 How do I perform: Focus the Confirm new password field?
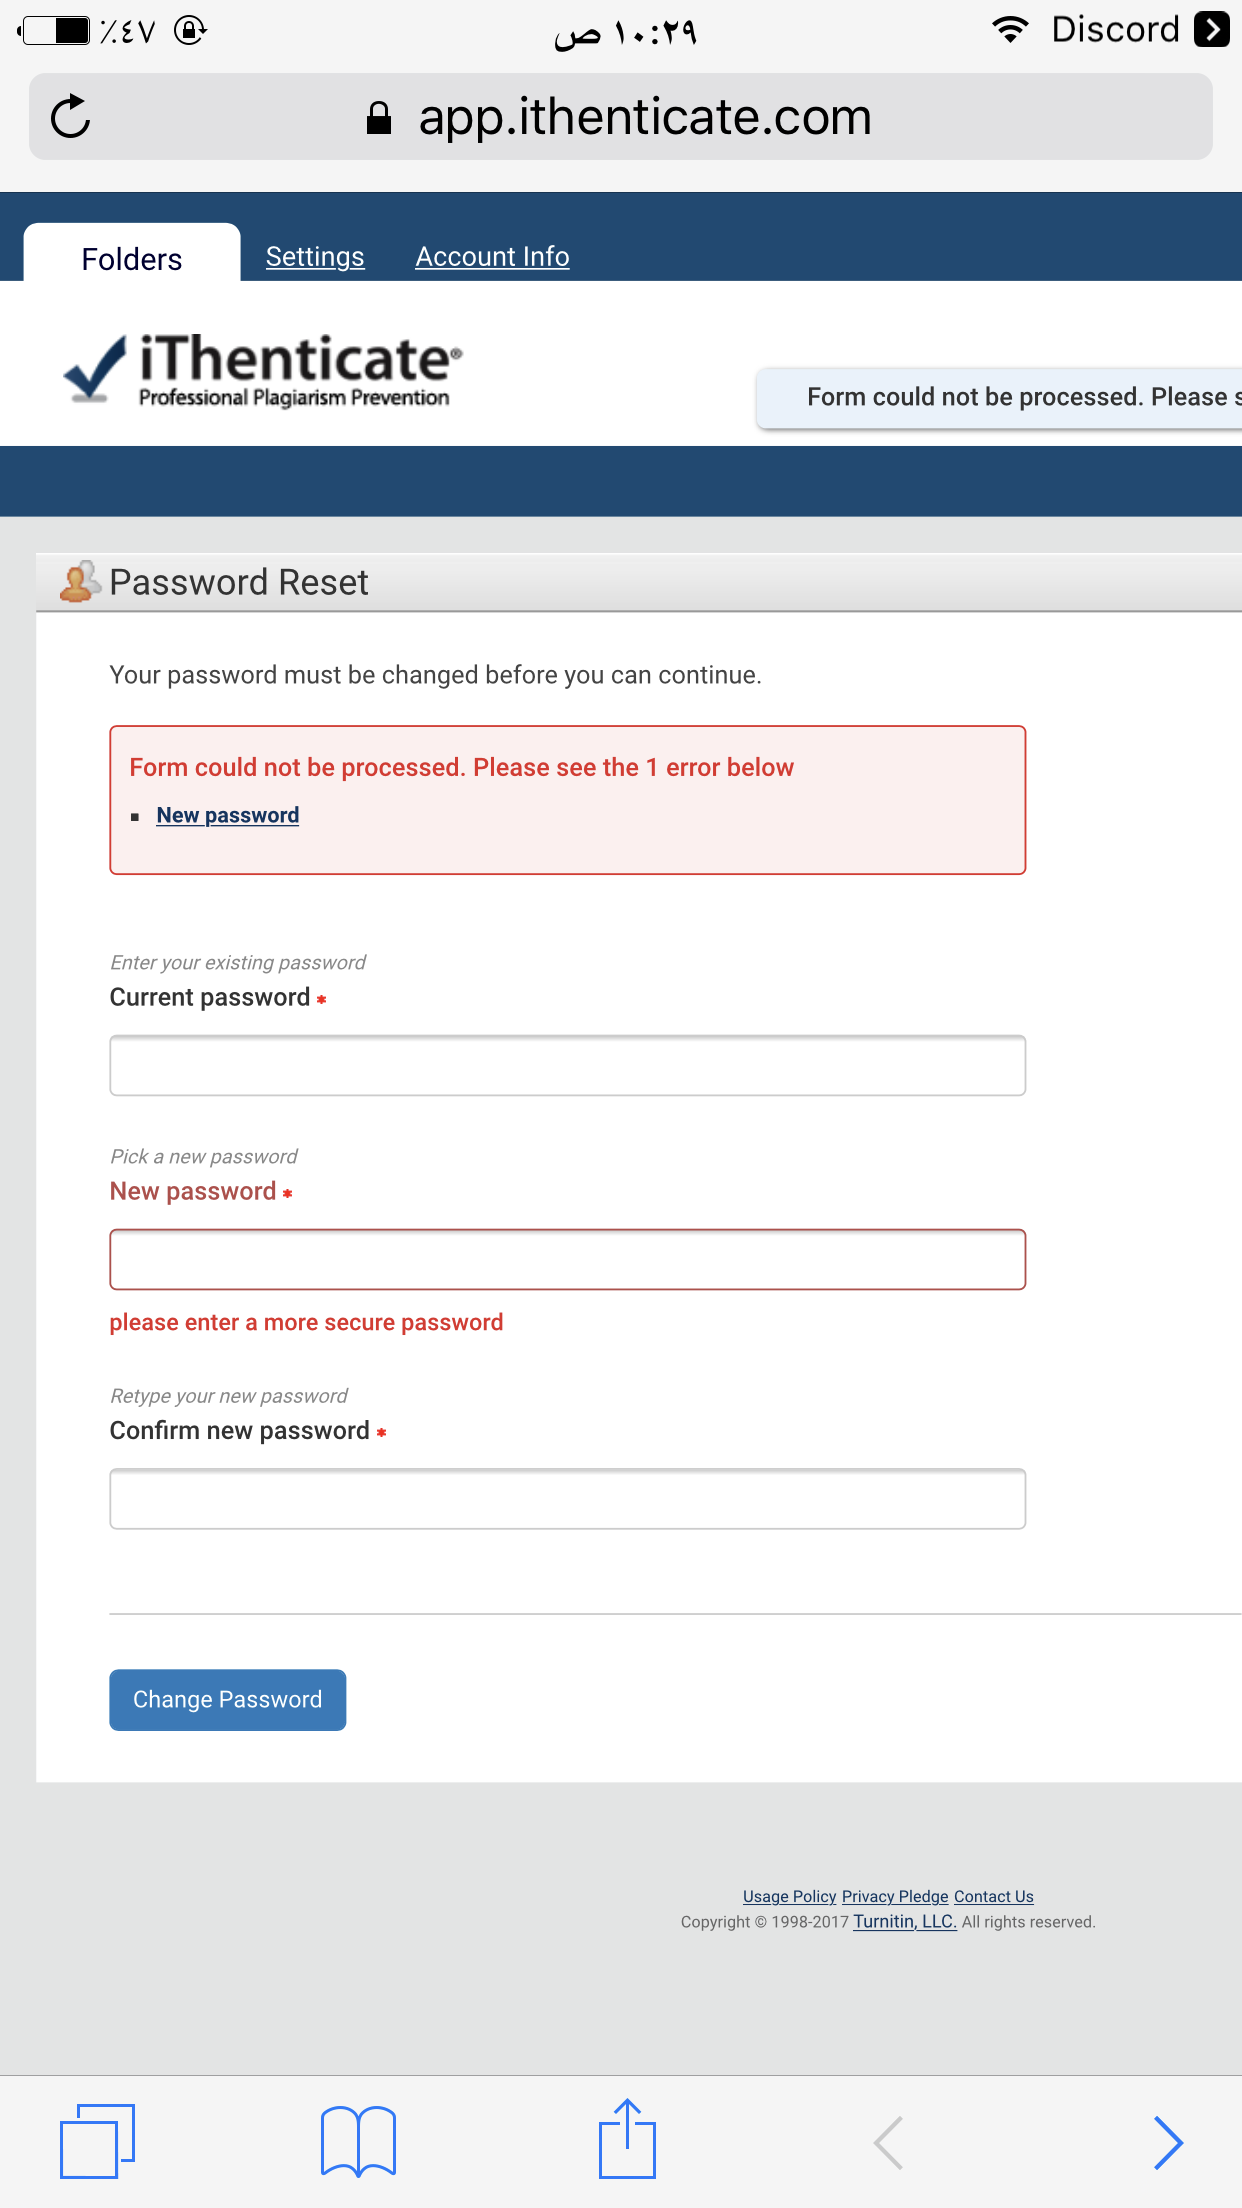pyautogui.click(x=568, y=1498)
